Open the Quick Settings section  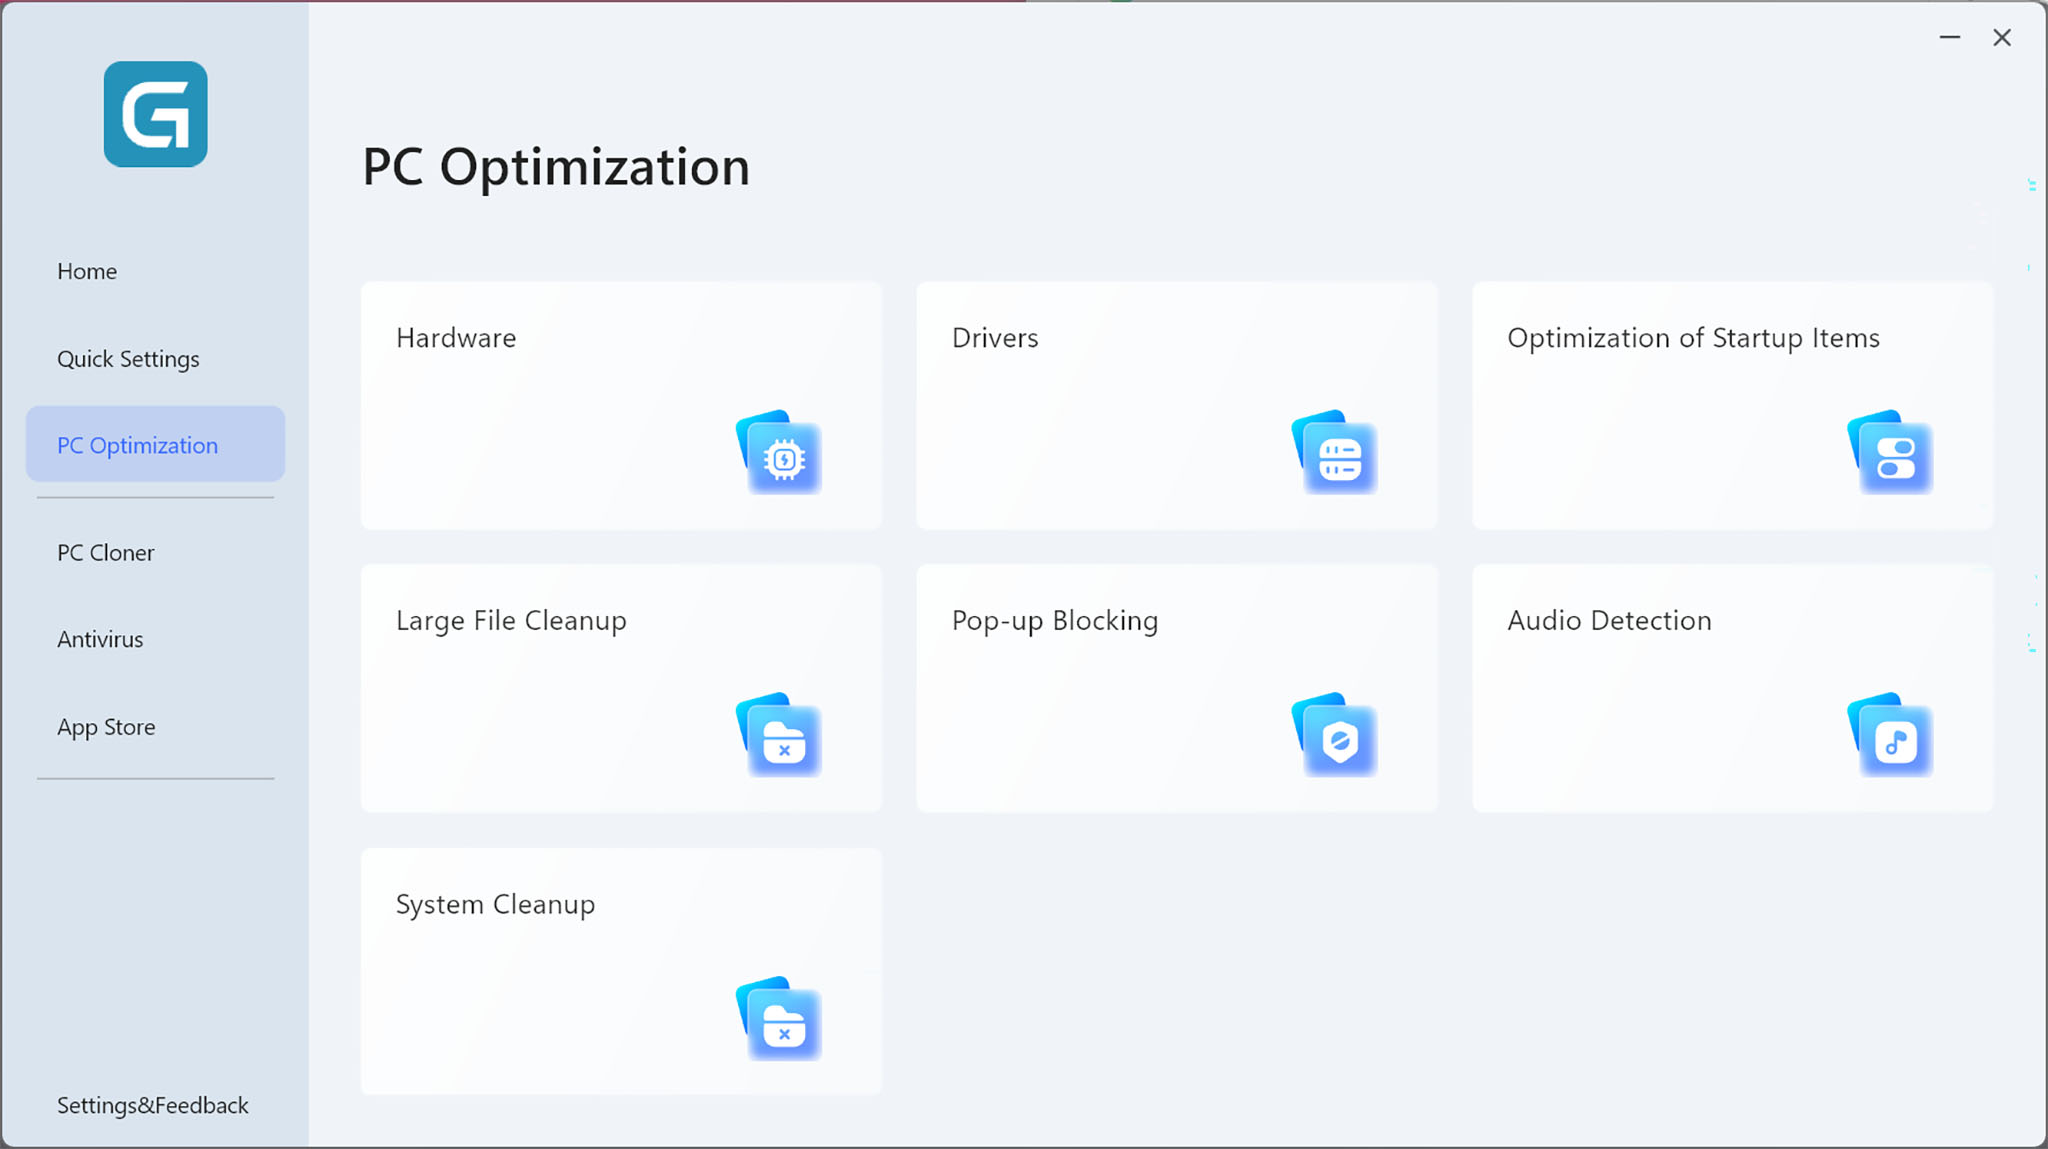click(x=128, y=359)
